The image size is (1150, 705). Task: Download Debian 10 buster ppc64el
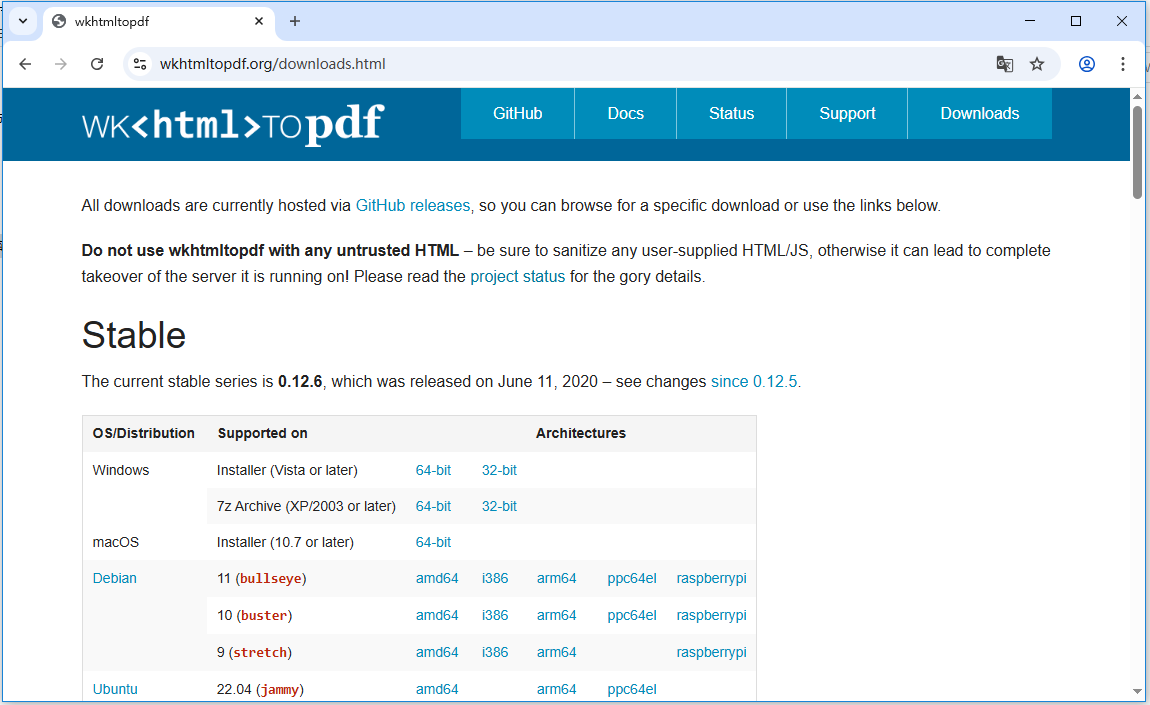pos(632,615)
